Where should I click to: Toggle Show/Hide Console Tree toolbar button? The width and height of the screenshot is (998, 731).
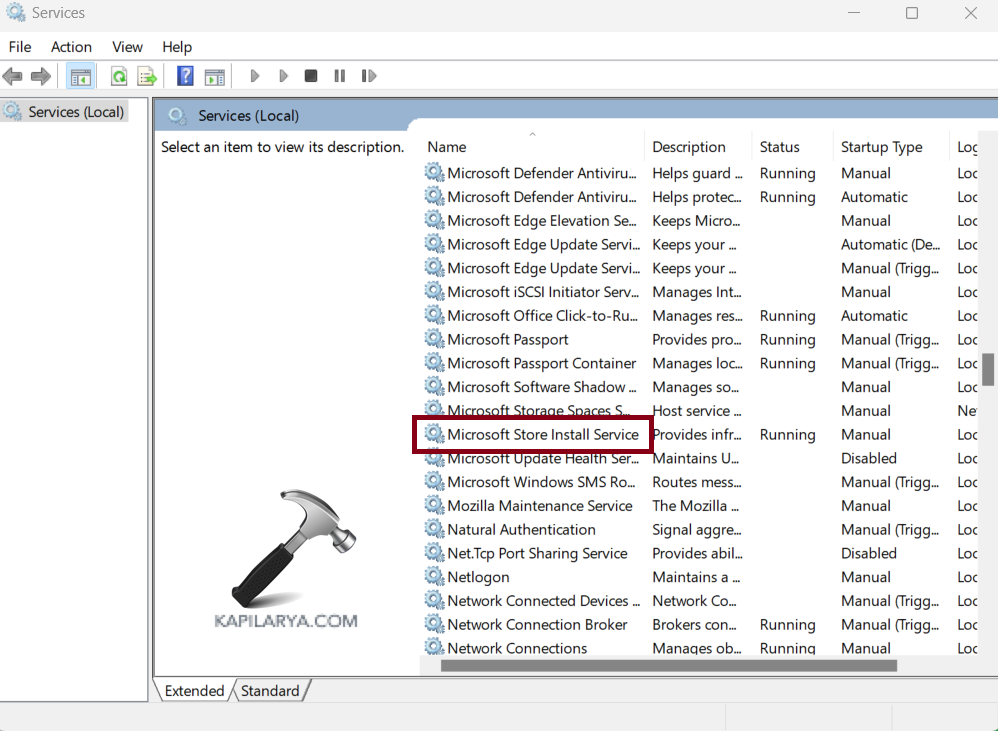[x=81, y=76]
